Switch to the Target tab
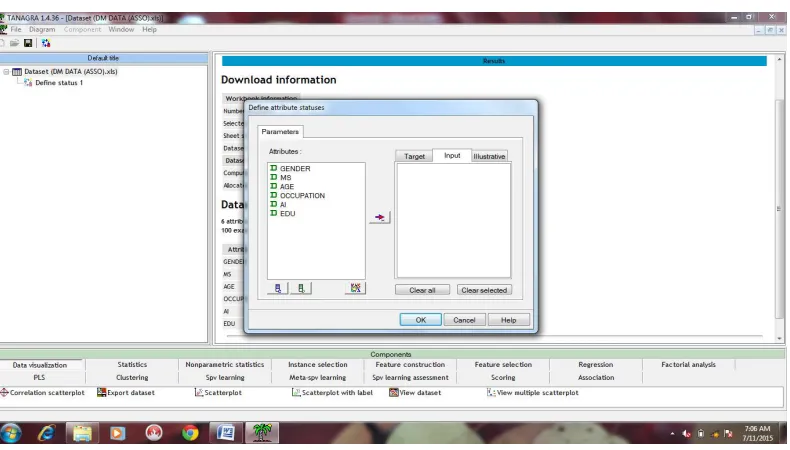This screenshot has width=790, height=450. point(414,156)
